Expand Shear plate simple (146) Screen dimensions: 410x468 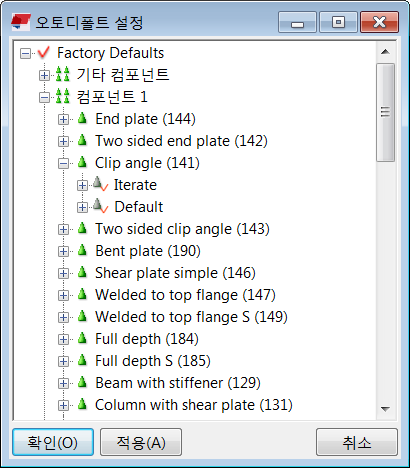(63, 273)
